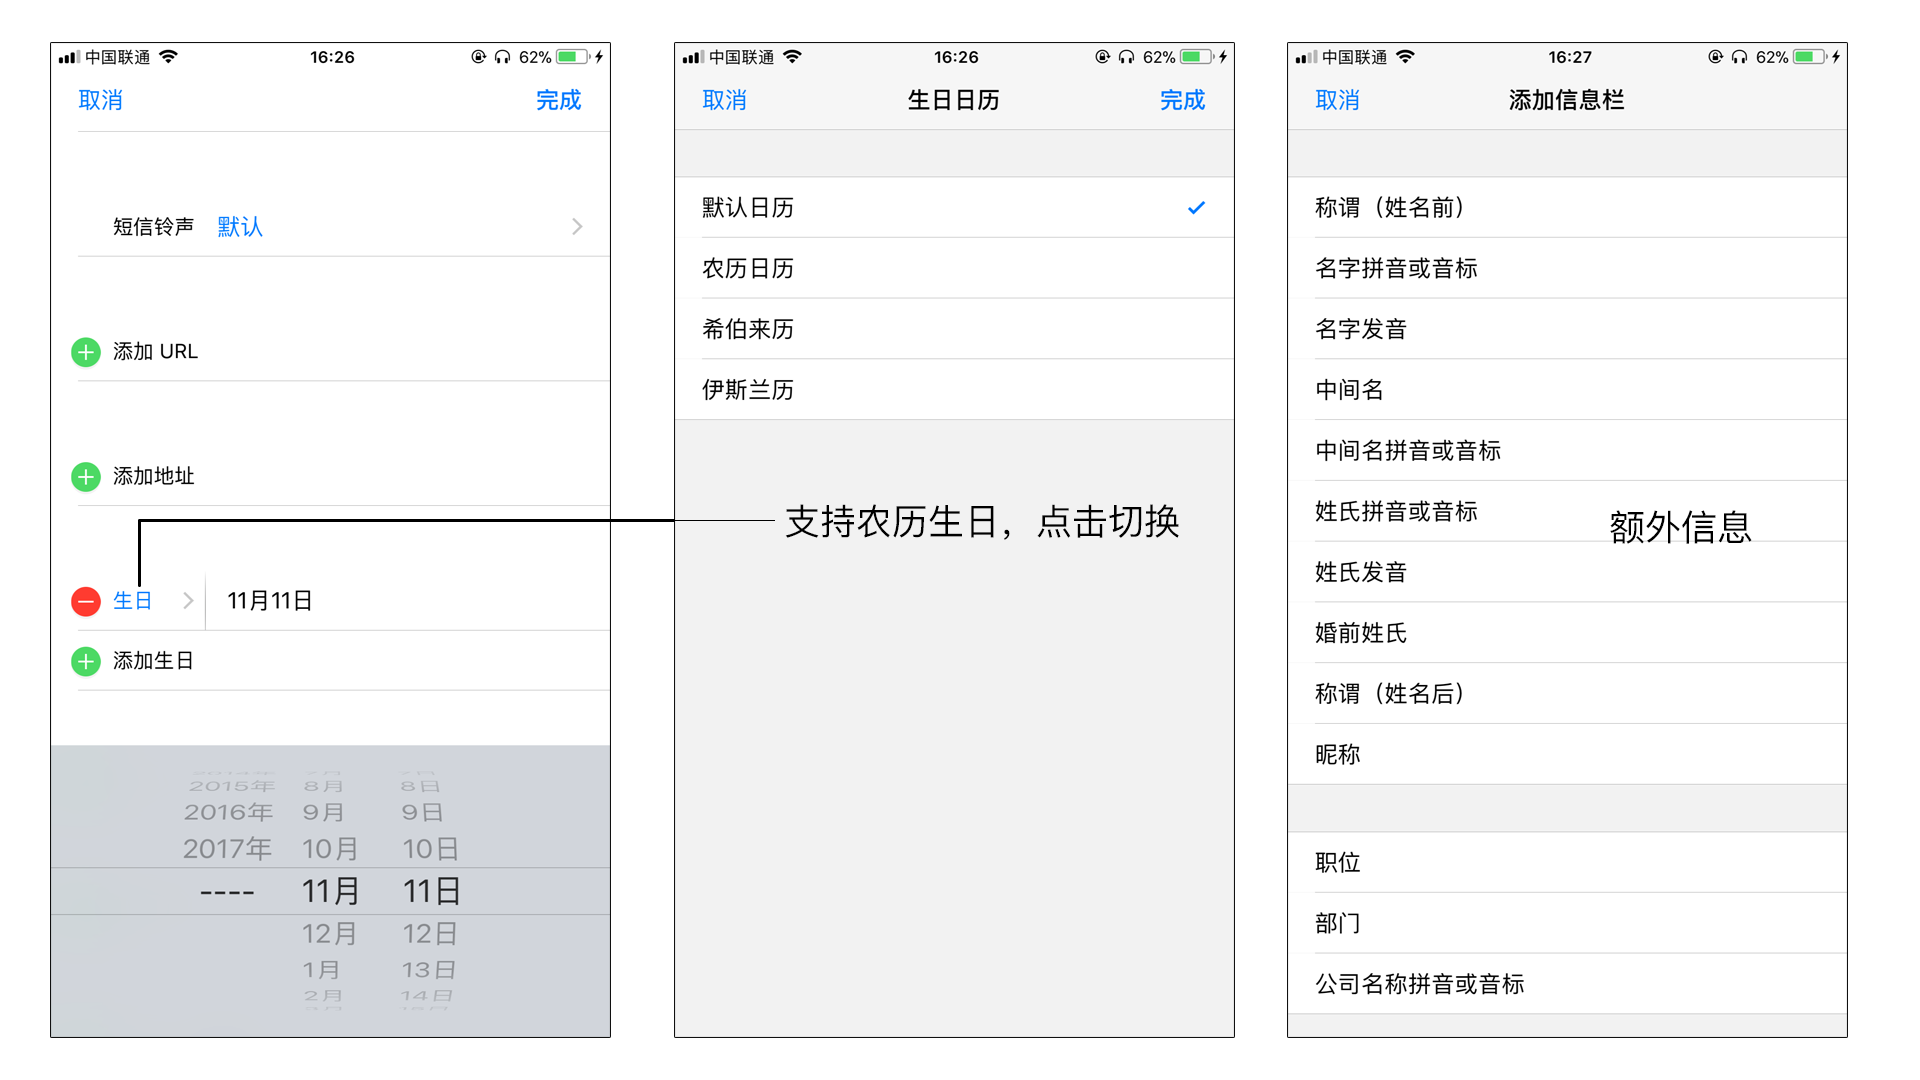Tap battery icon in middle phone status bar
This screenshot has height=1080, width=1920.
[1195, 57]
